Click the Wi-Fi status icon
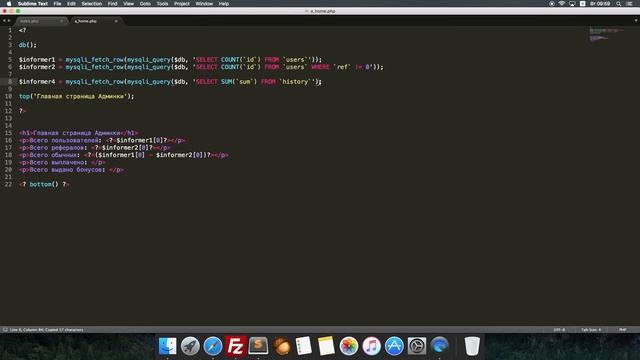Image resolution: width=640 pixels, height=360 pixels. [x=562, y=4]
